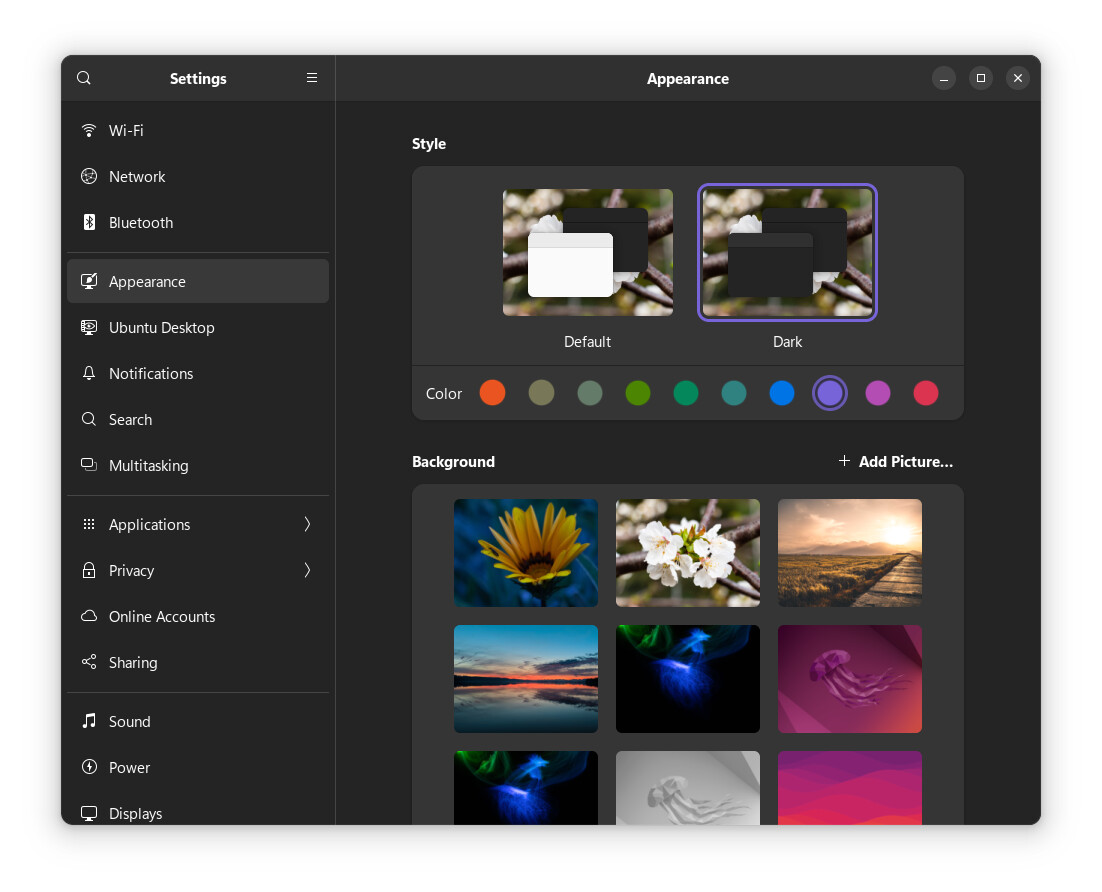
Task: Click the Displays monitor icon
Action: pos(89,813)
